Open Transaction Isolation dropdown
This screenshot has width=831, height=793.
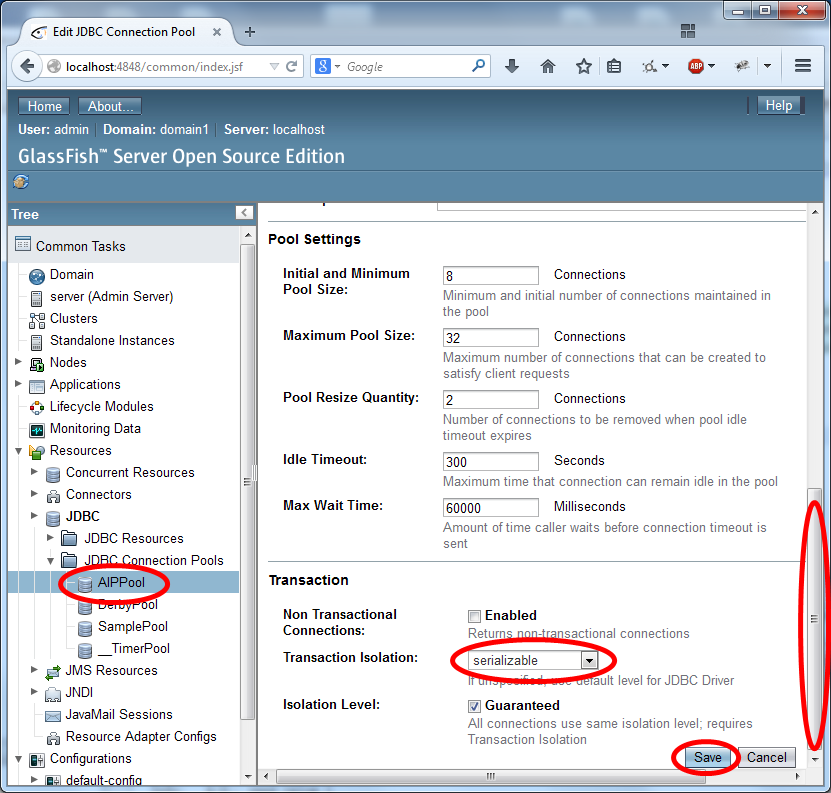pos(589,661)
